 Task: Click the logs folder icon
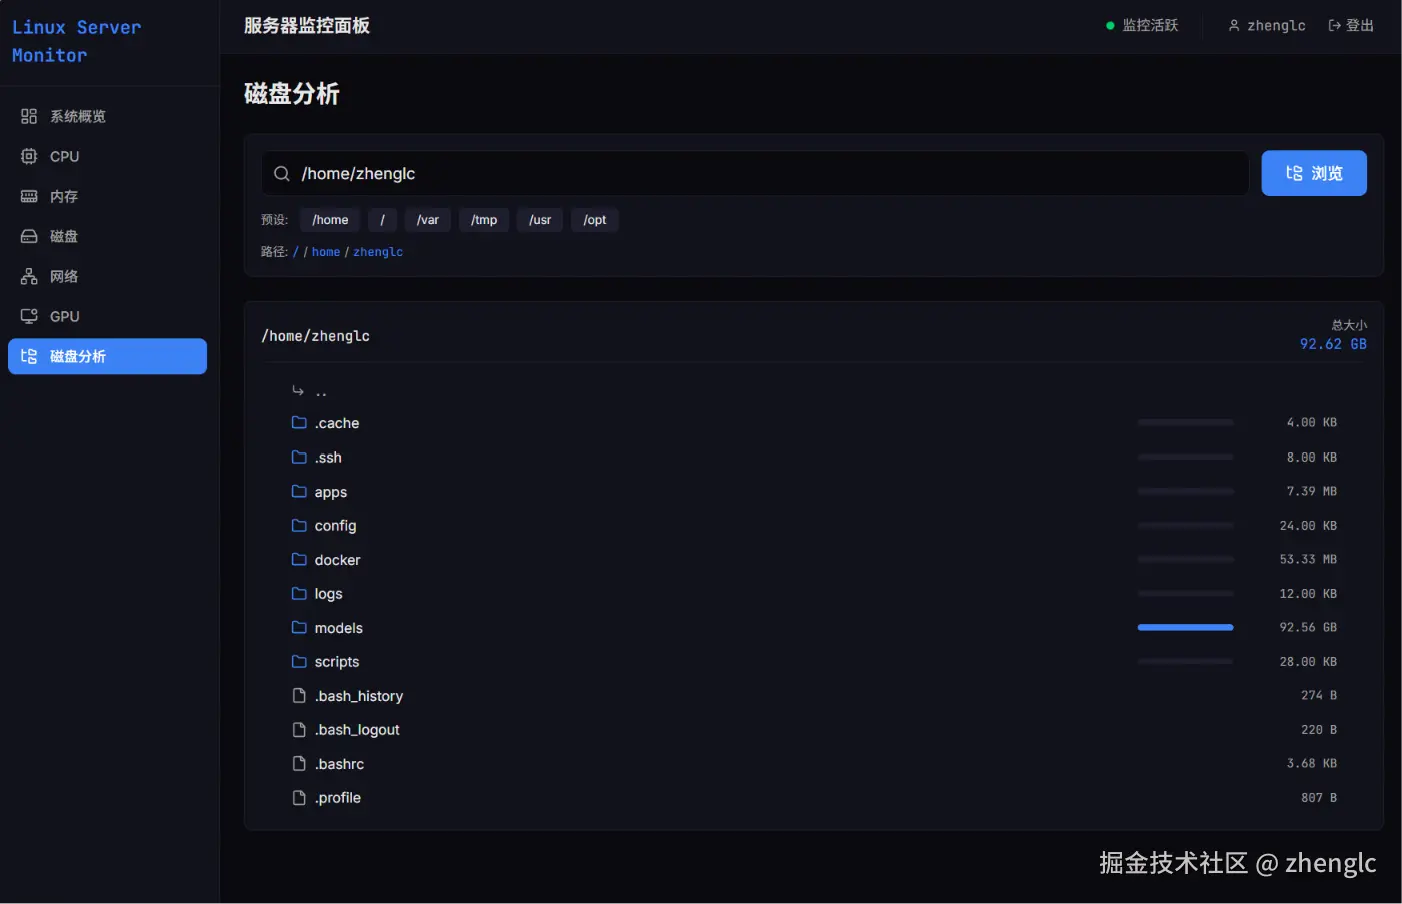[299, 593]
